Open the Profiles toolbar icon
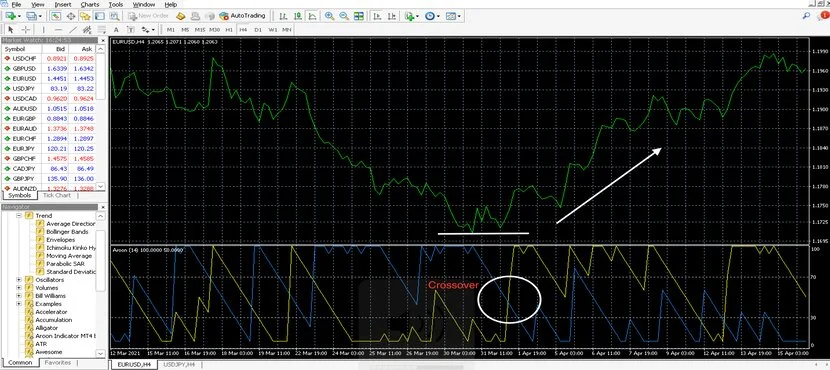Image resolution: width=830 pixels, height=370 pixels. tap(33, 16)
